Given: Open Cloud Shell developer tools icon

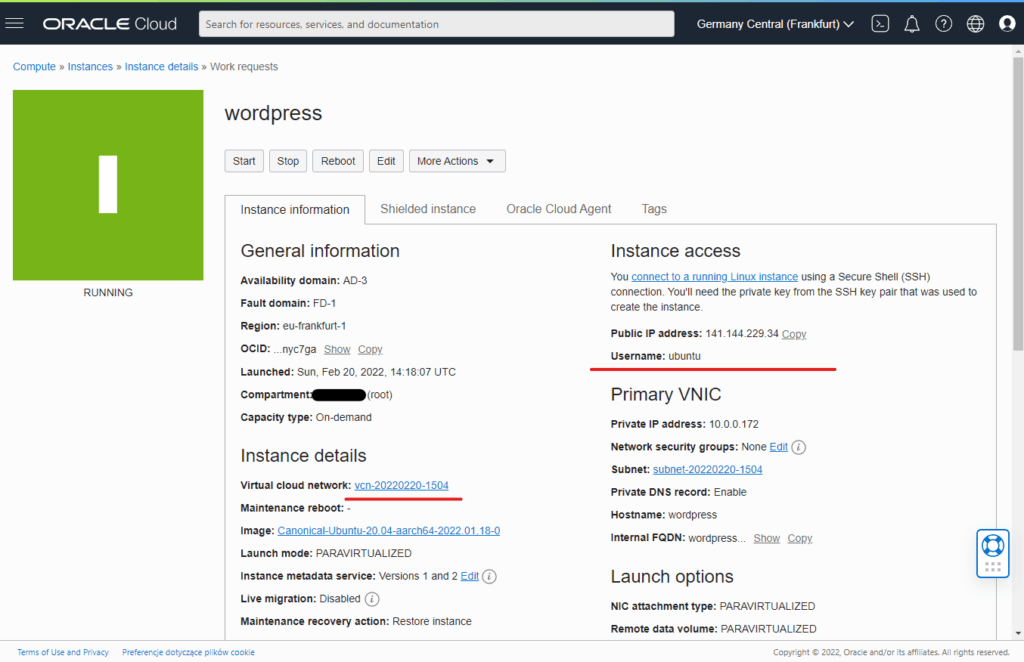Looking at the screenshot, I should pyautogui.click(x=880, y=24).
